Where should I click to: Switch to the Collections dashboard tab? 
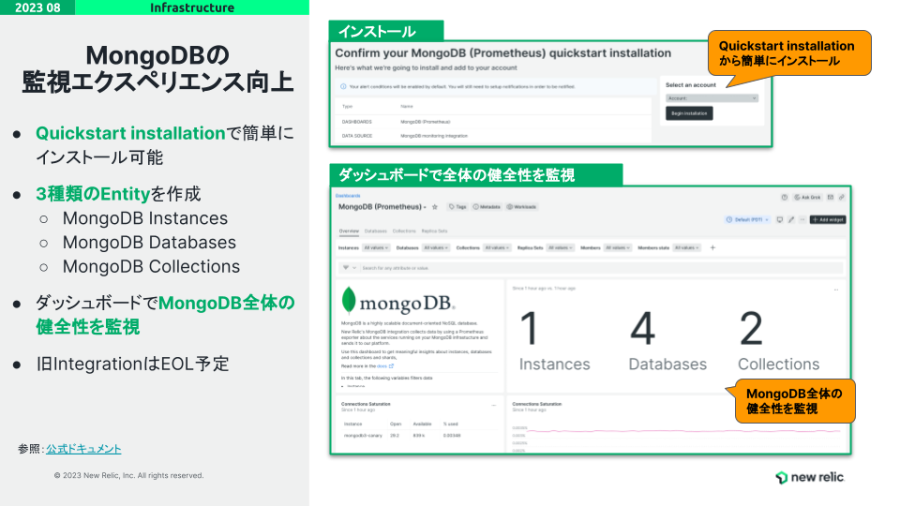click(404, 231)
